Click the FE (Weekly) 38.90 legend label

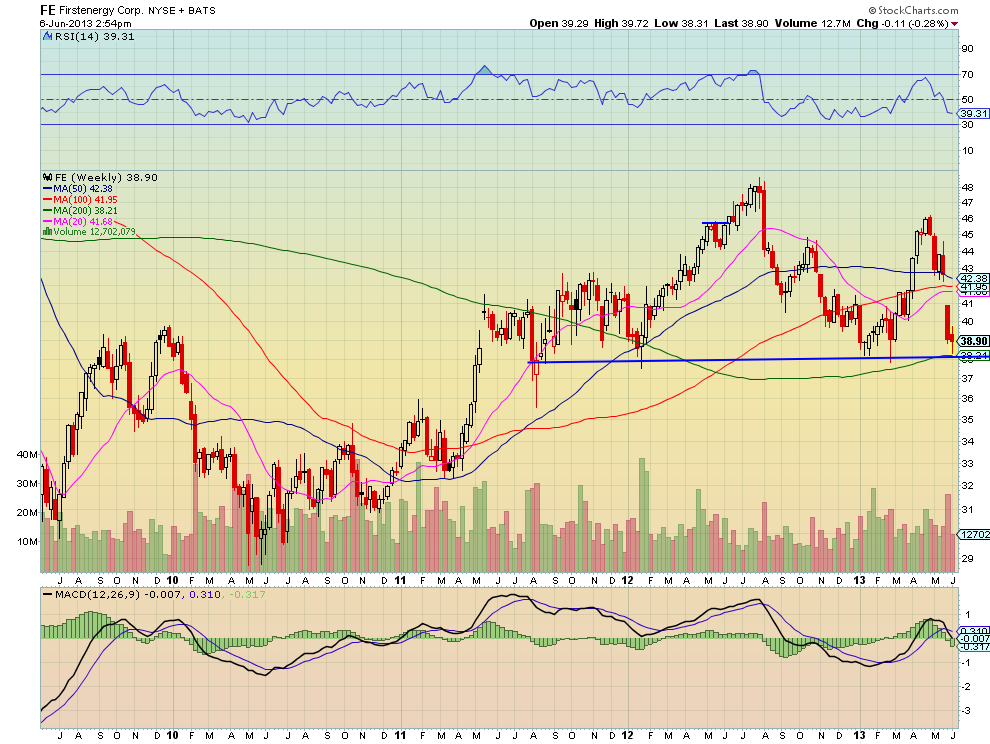(x=106, y=177)
